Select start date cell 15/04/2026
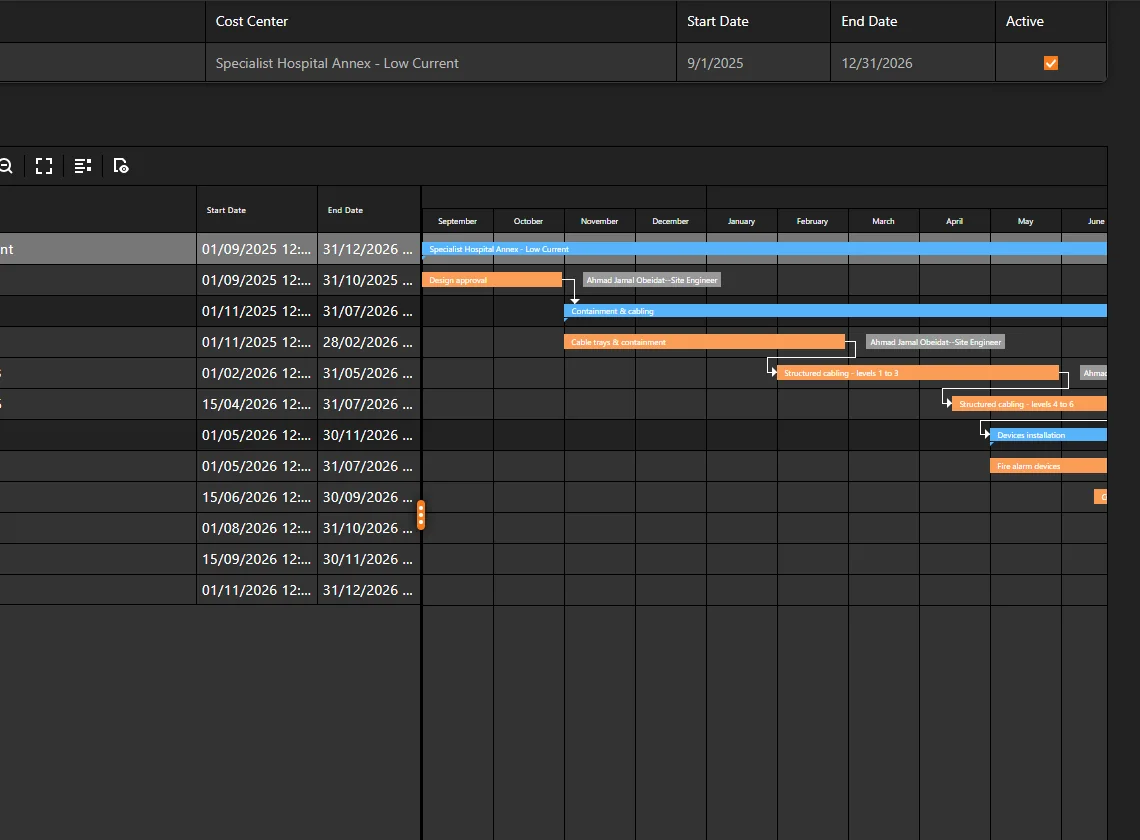The height and width of the screenshot is (840, 1140). [x=257, y=404]
